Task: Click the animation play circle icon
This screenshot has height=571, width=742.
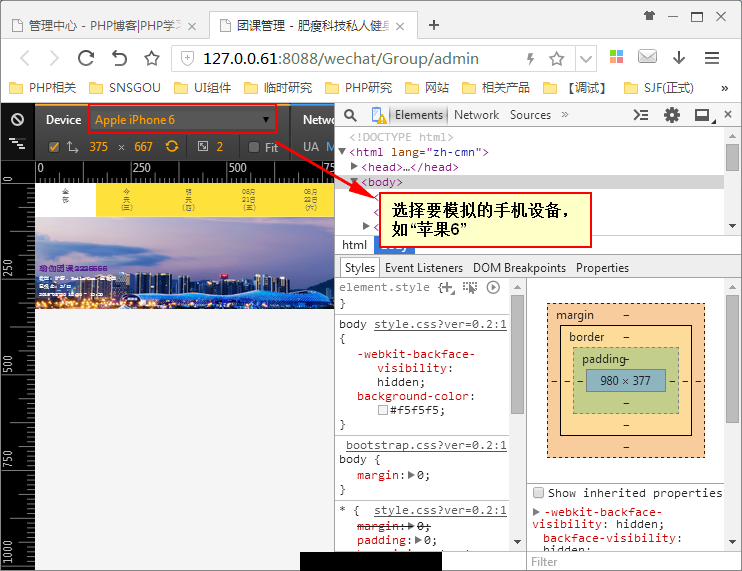Action: click(493, 287)
